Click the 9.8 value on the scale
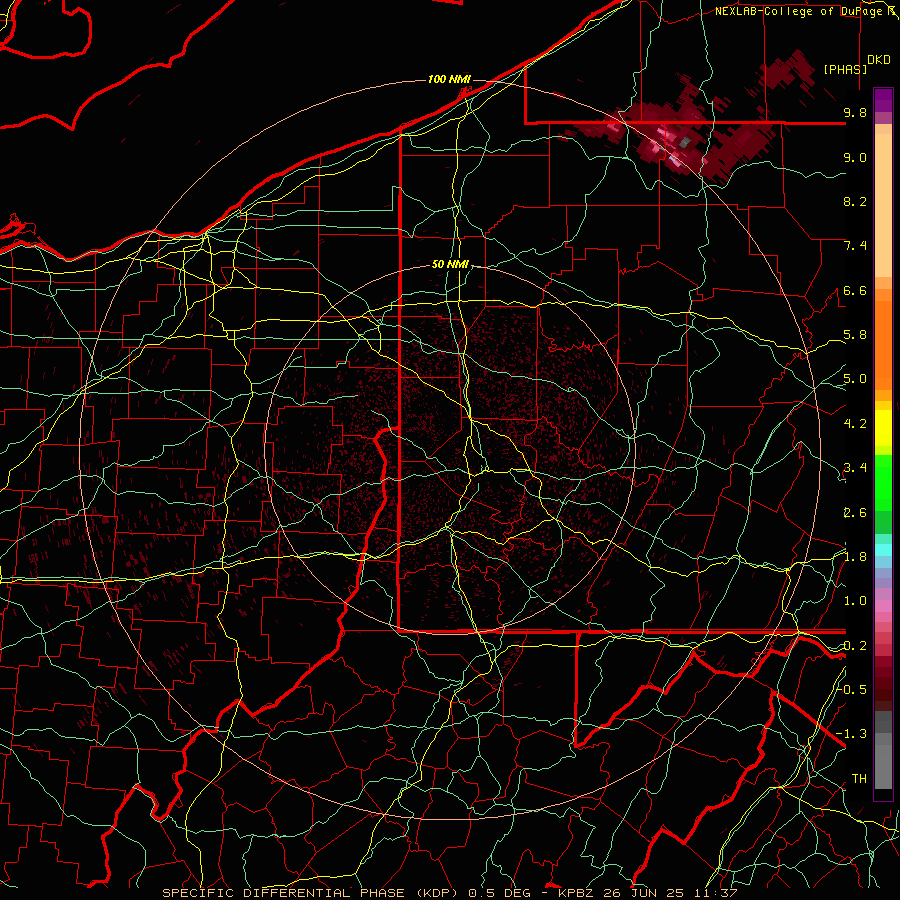 click(x=855, y=112)
